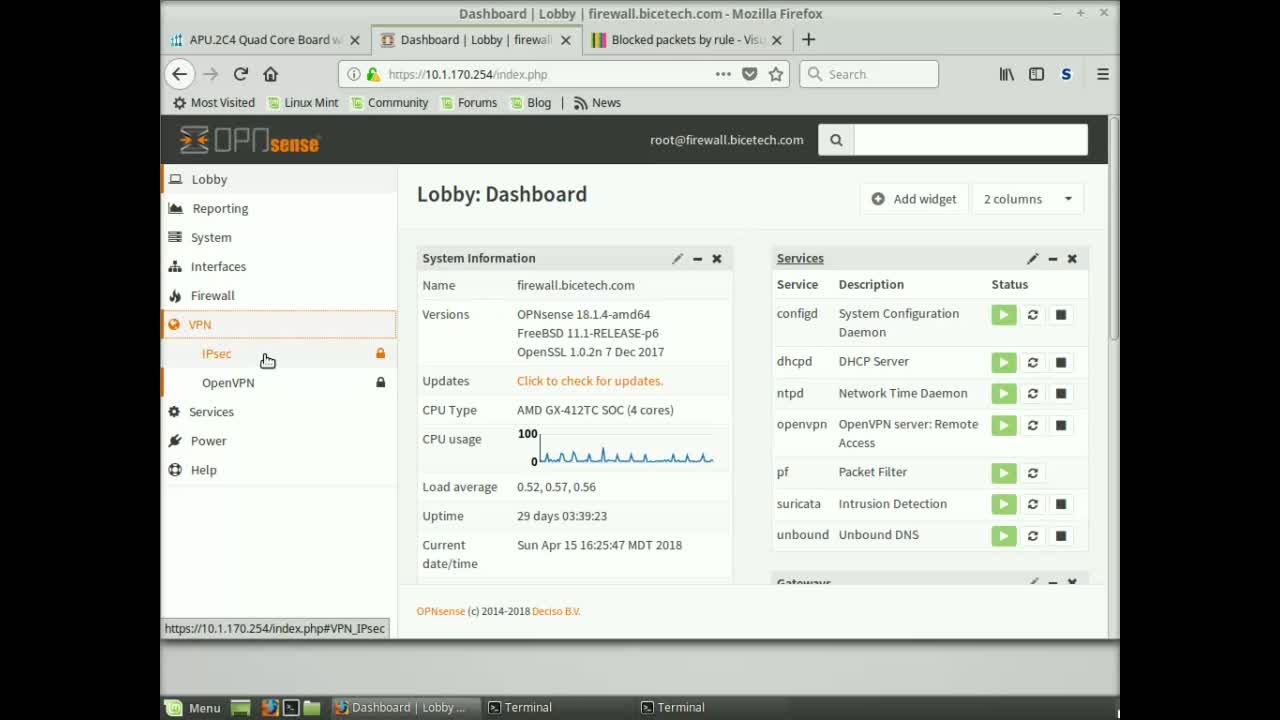Viewport: 1280px width, 720px height.
Task: Expand the Help menu
Action: (279, 469)
